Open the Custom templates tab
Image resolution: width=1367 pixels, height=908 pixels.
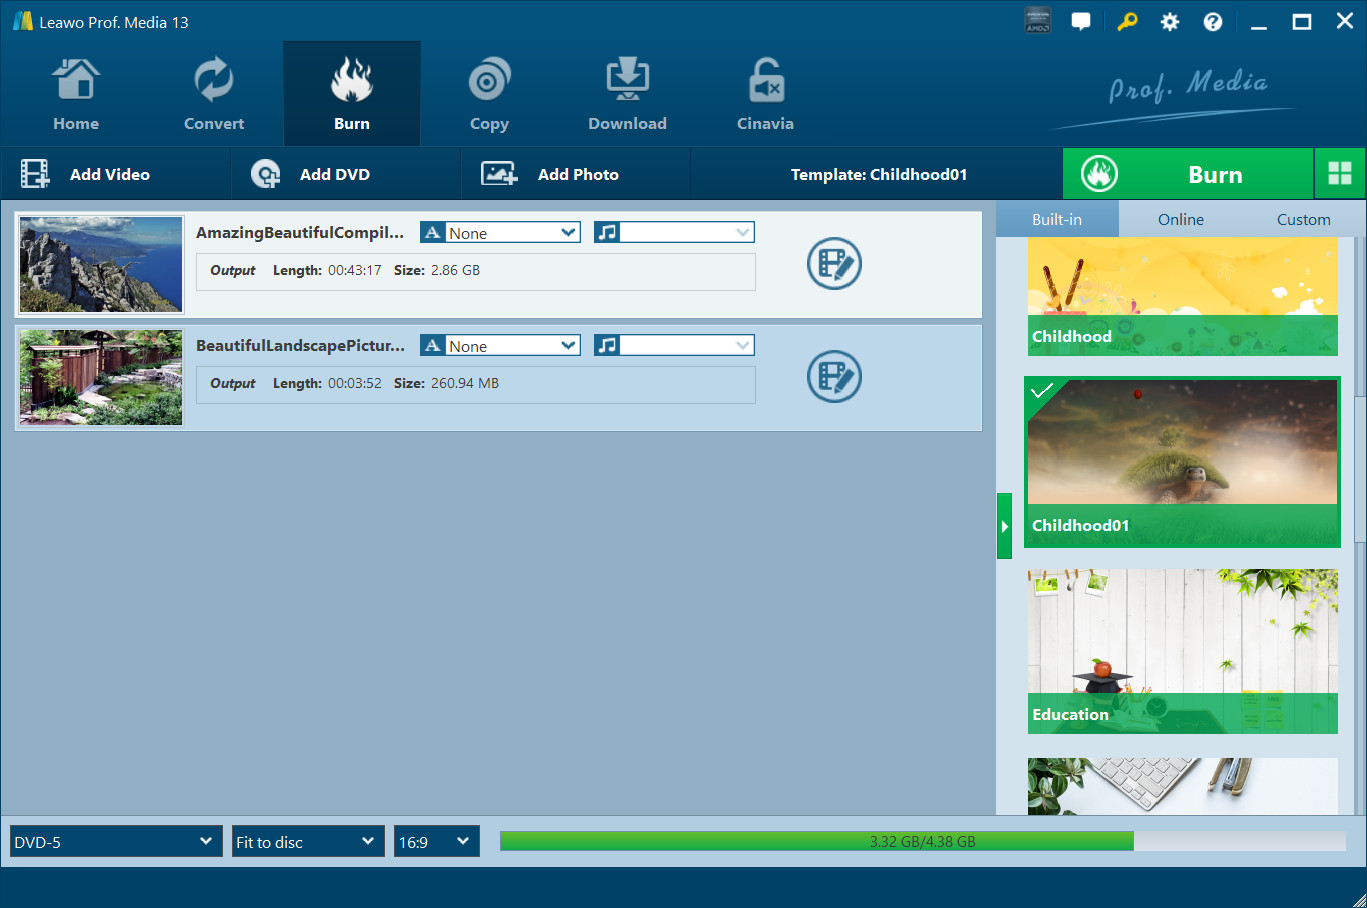pyautogui.click(x=1303, y=218)
